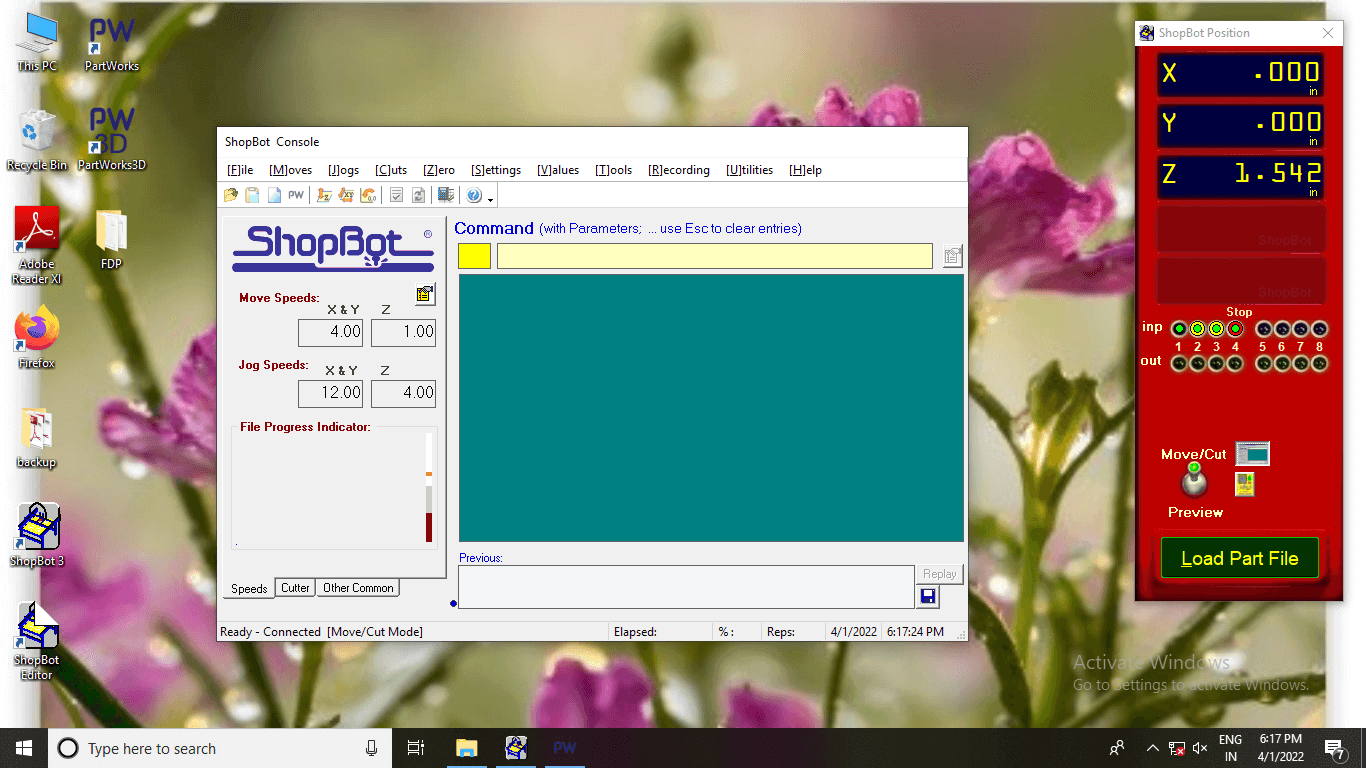Click the clipboard paste toolbar icon
This screenshot has width=1366, height=768.
252,195
